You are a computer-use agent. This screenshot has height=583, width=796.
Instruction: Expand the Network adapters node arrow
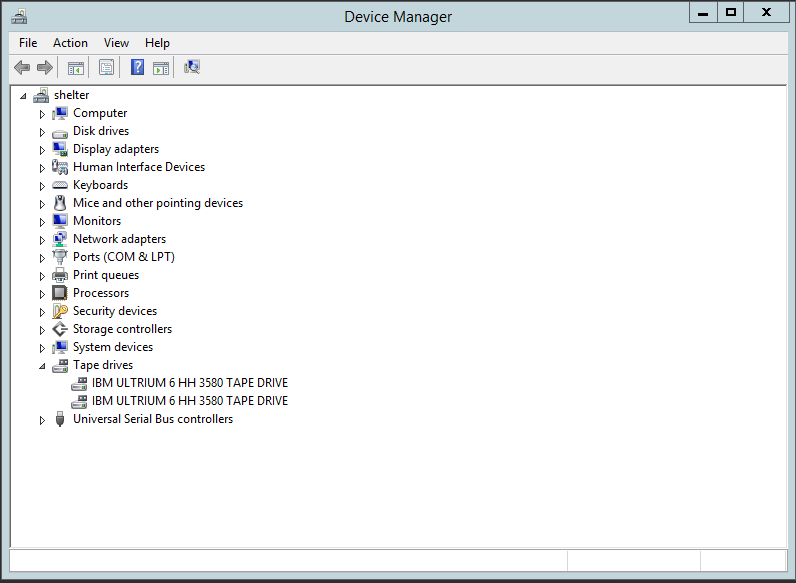(x=42, y=240)
